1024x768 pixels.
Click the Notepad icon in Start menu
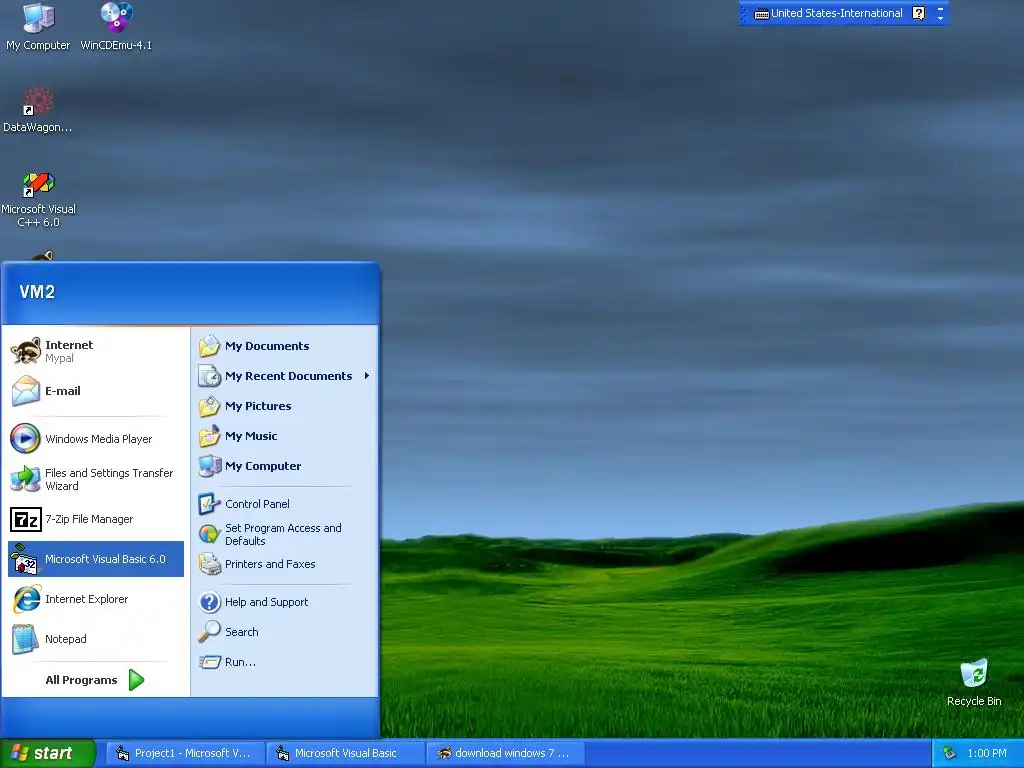[x=25, y=639]
